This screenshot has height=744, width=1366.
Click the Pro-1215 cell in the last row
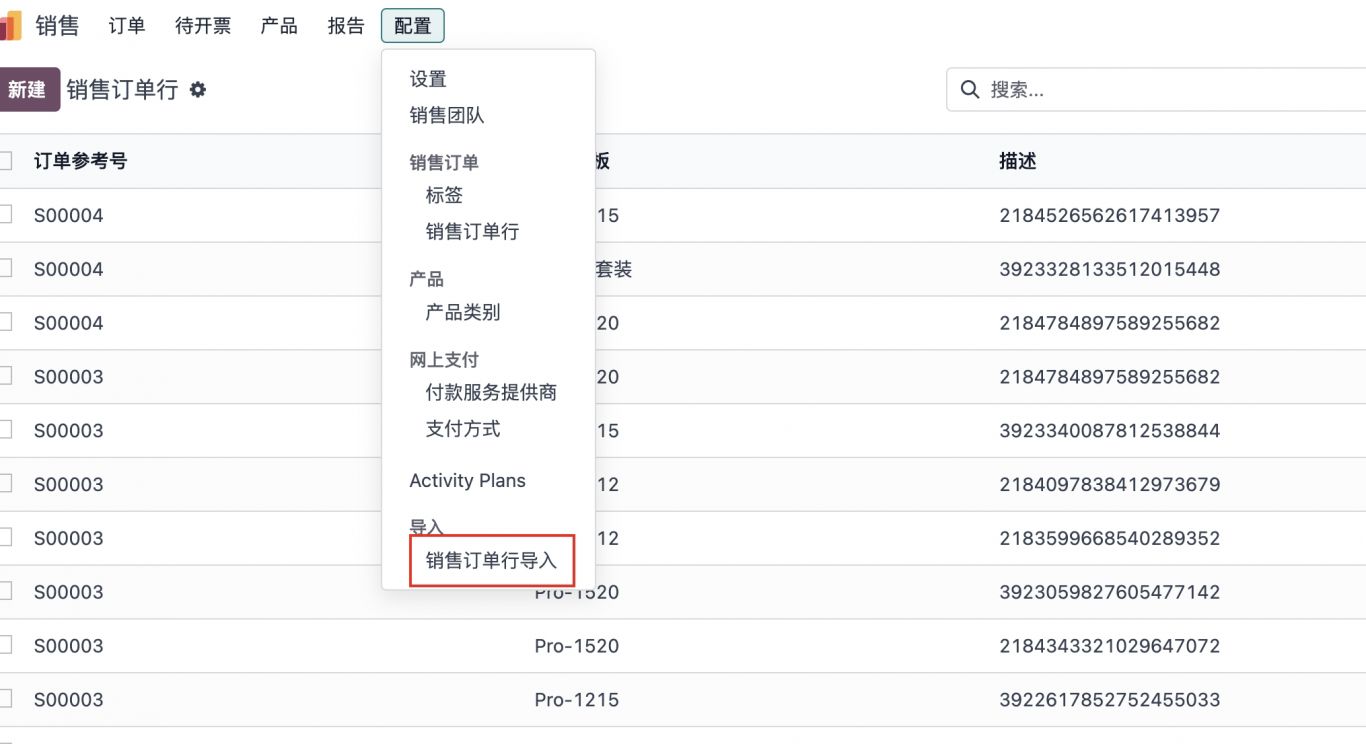click(577, 700)
